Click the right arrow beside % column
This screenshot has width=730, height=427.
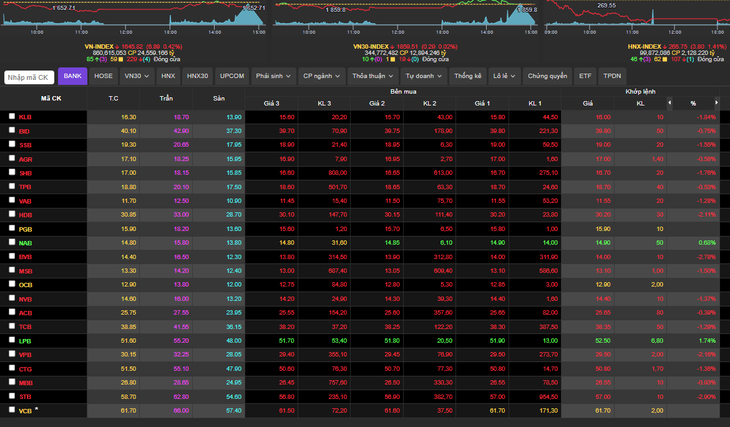716,102
